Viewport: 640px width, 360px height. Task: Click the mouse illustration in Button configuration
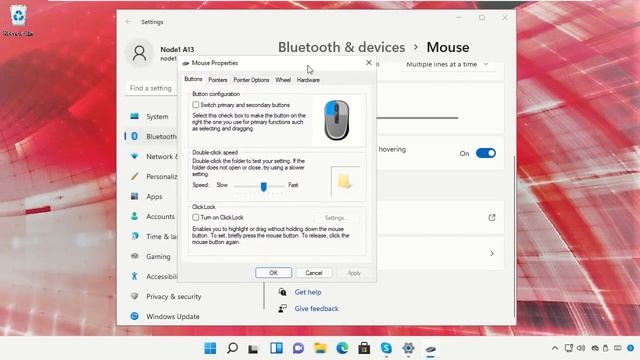[337, 120]
